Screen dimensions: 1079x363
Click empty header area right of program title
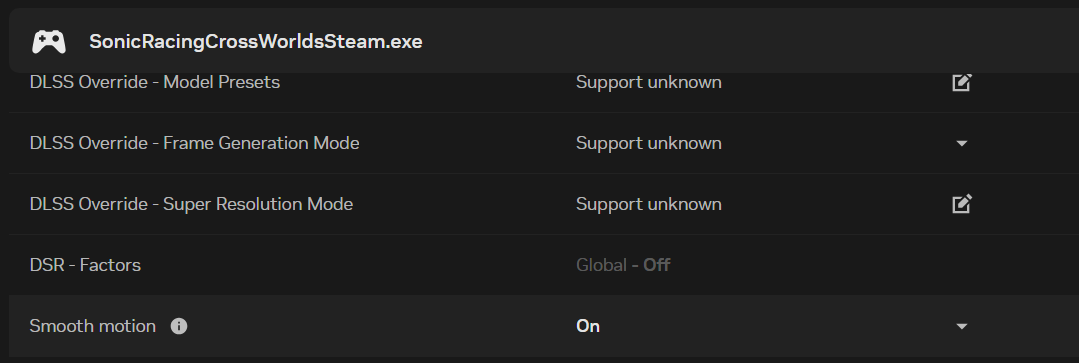pos(750,42)
